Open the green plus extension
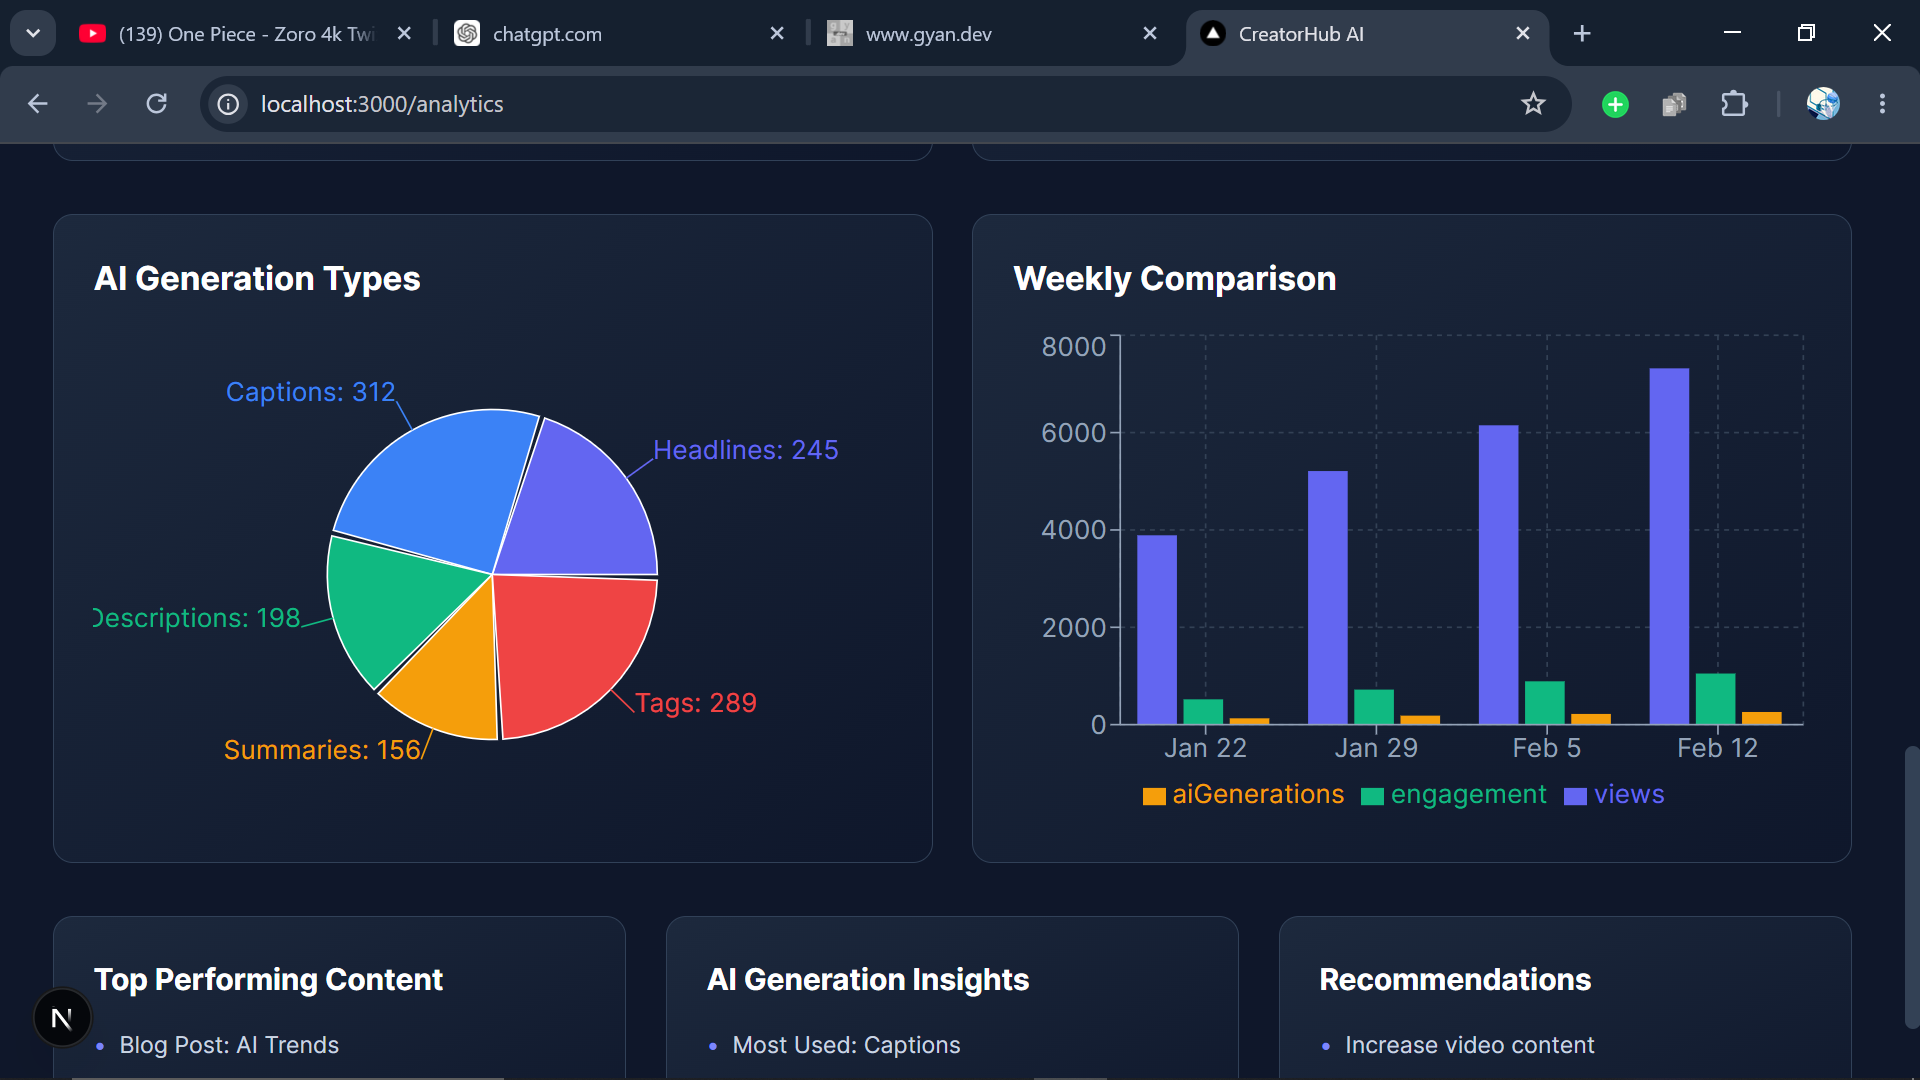The height and width of the screenshot is (1080, 1920). click(1615, 104)
